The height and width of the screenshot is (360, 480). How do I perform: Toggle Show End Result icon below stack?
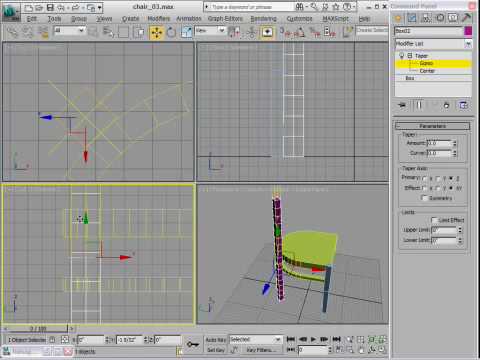click(x=419, y=105)
